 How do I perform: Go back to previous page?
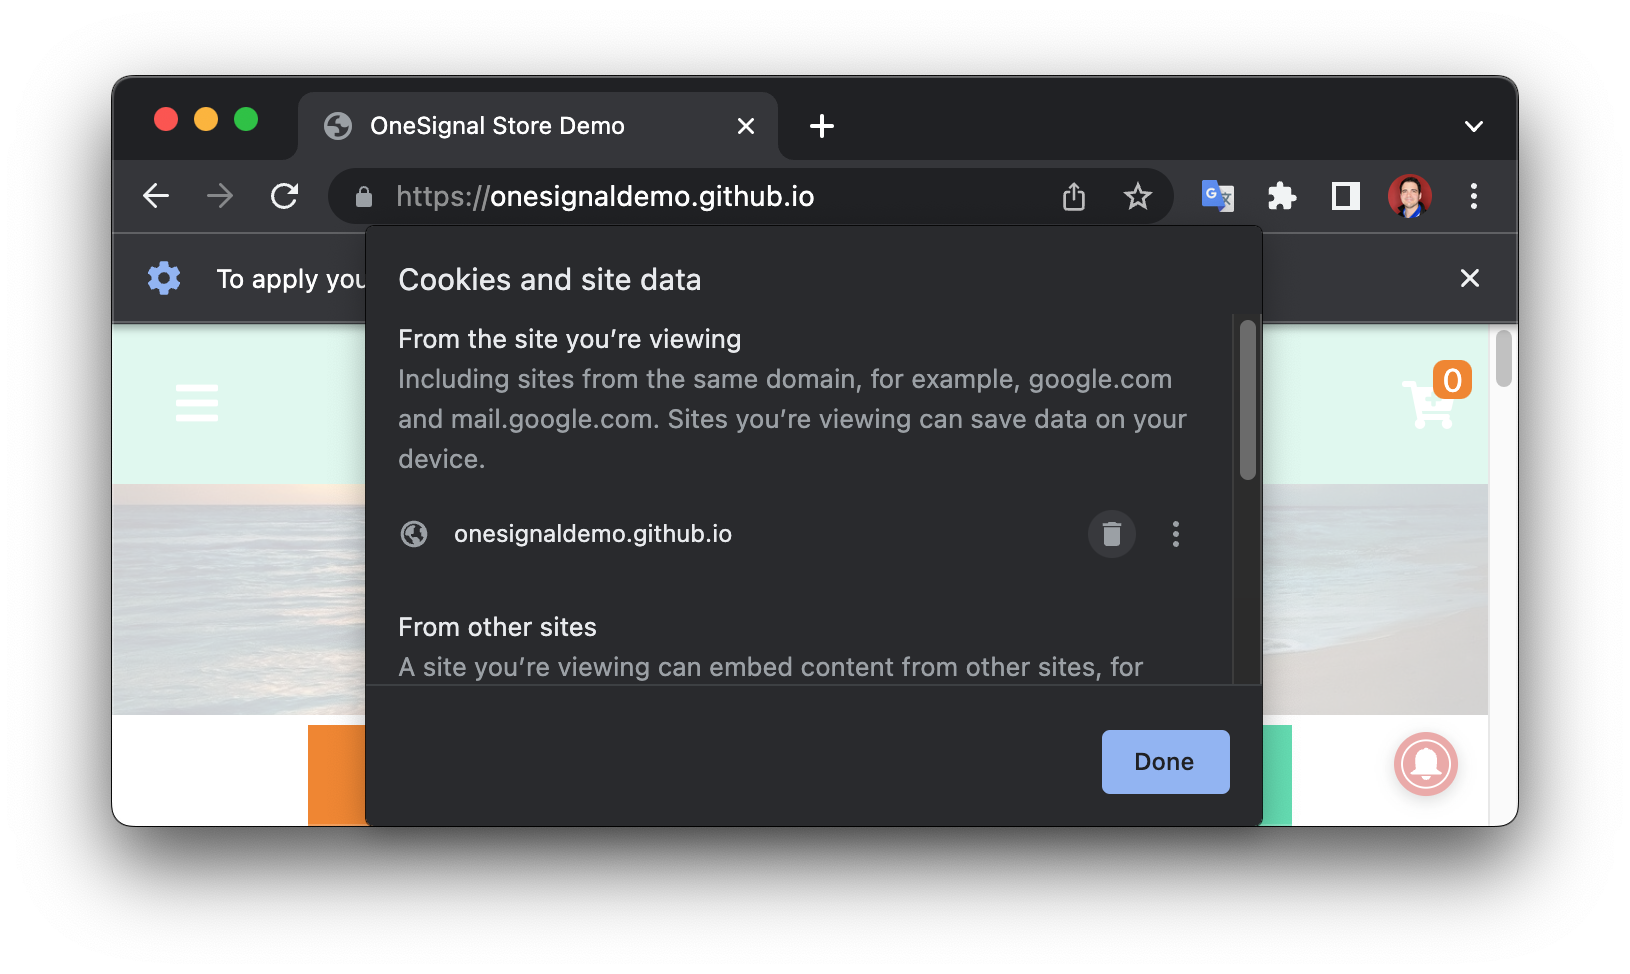pyautogui.click(x=156, y=196)
